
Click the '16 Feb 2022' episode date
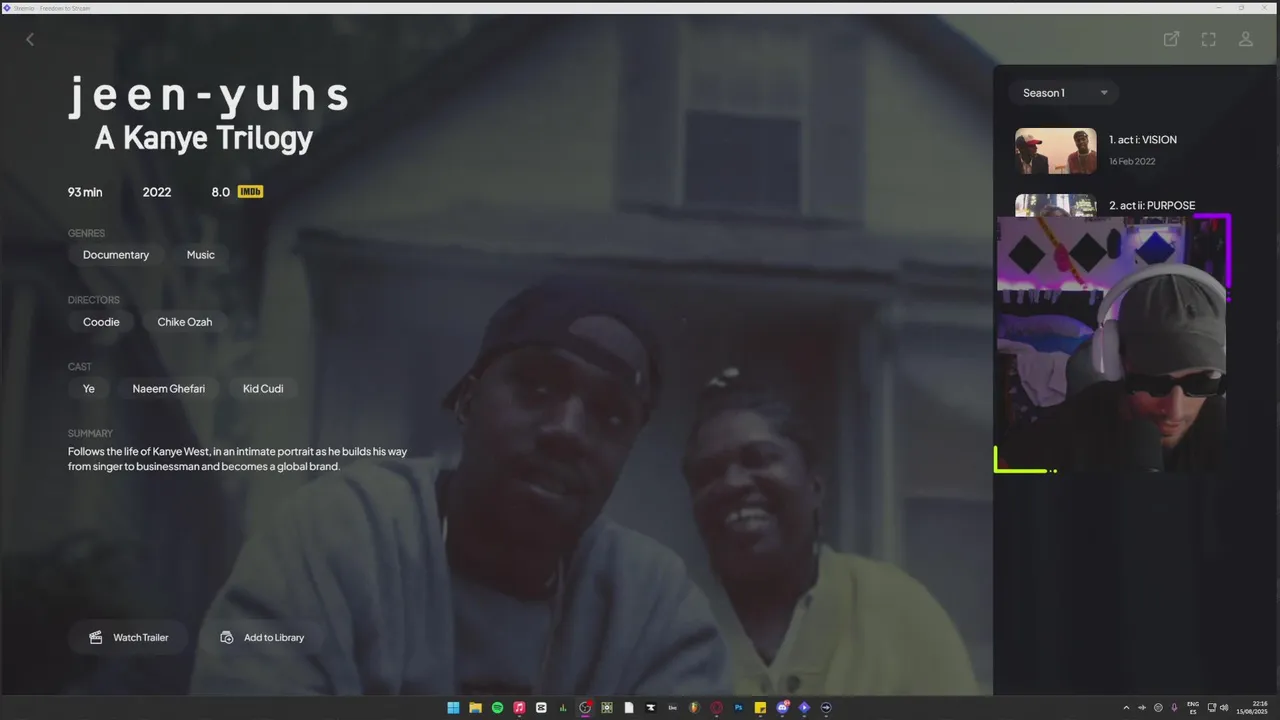click(x=1132, y=161)
